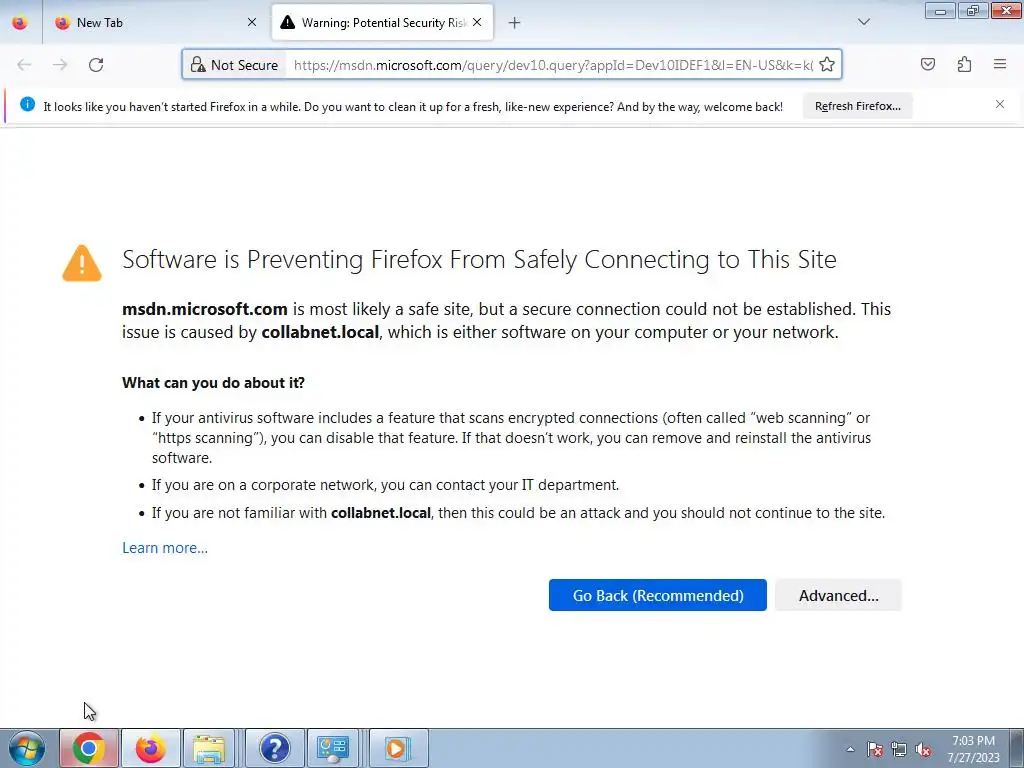The image size is (1024, 768).
Task: Open the Help question mark taskbar icon
Action: pos(274,748)
